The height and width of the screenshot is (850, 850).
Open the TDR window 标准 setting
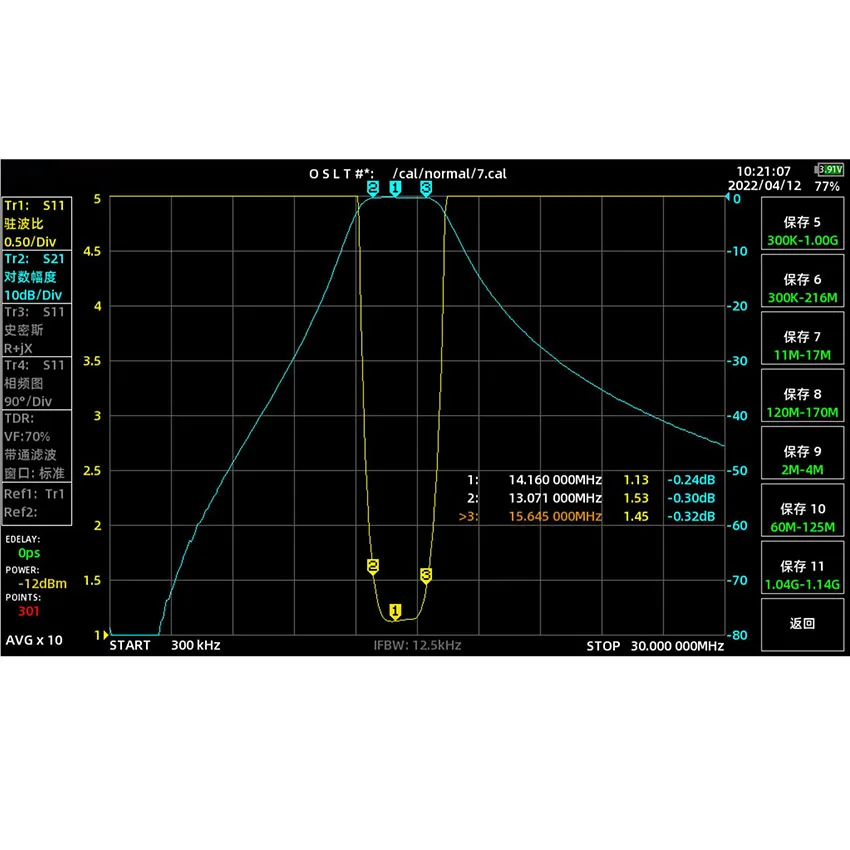35,473
